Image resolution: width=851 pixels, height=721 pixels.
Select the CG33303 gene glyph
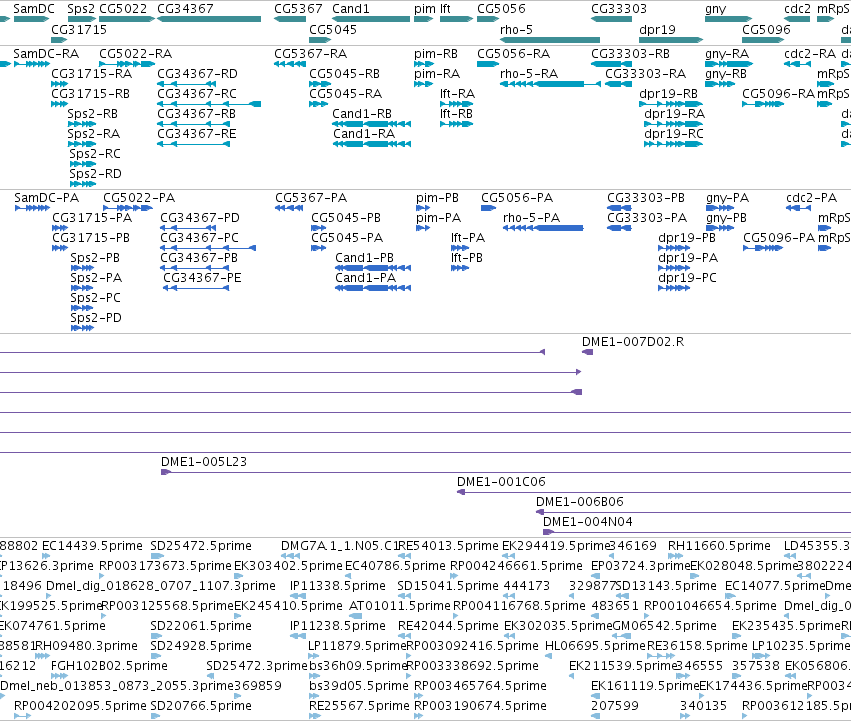click(611, 19)
